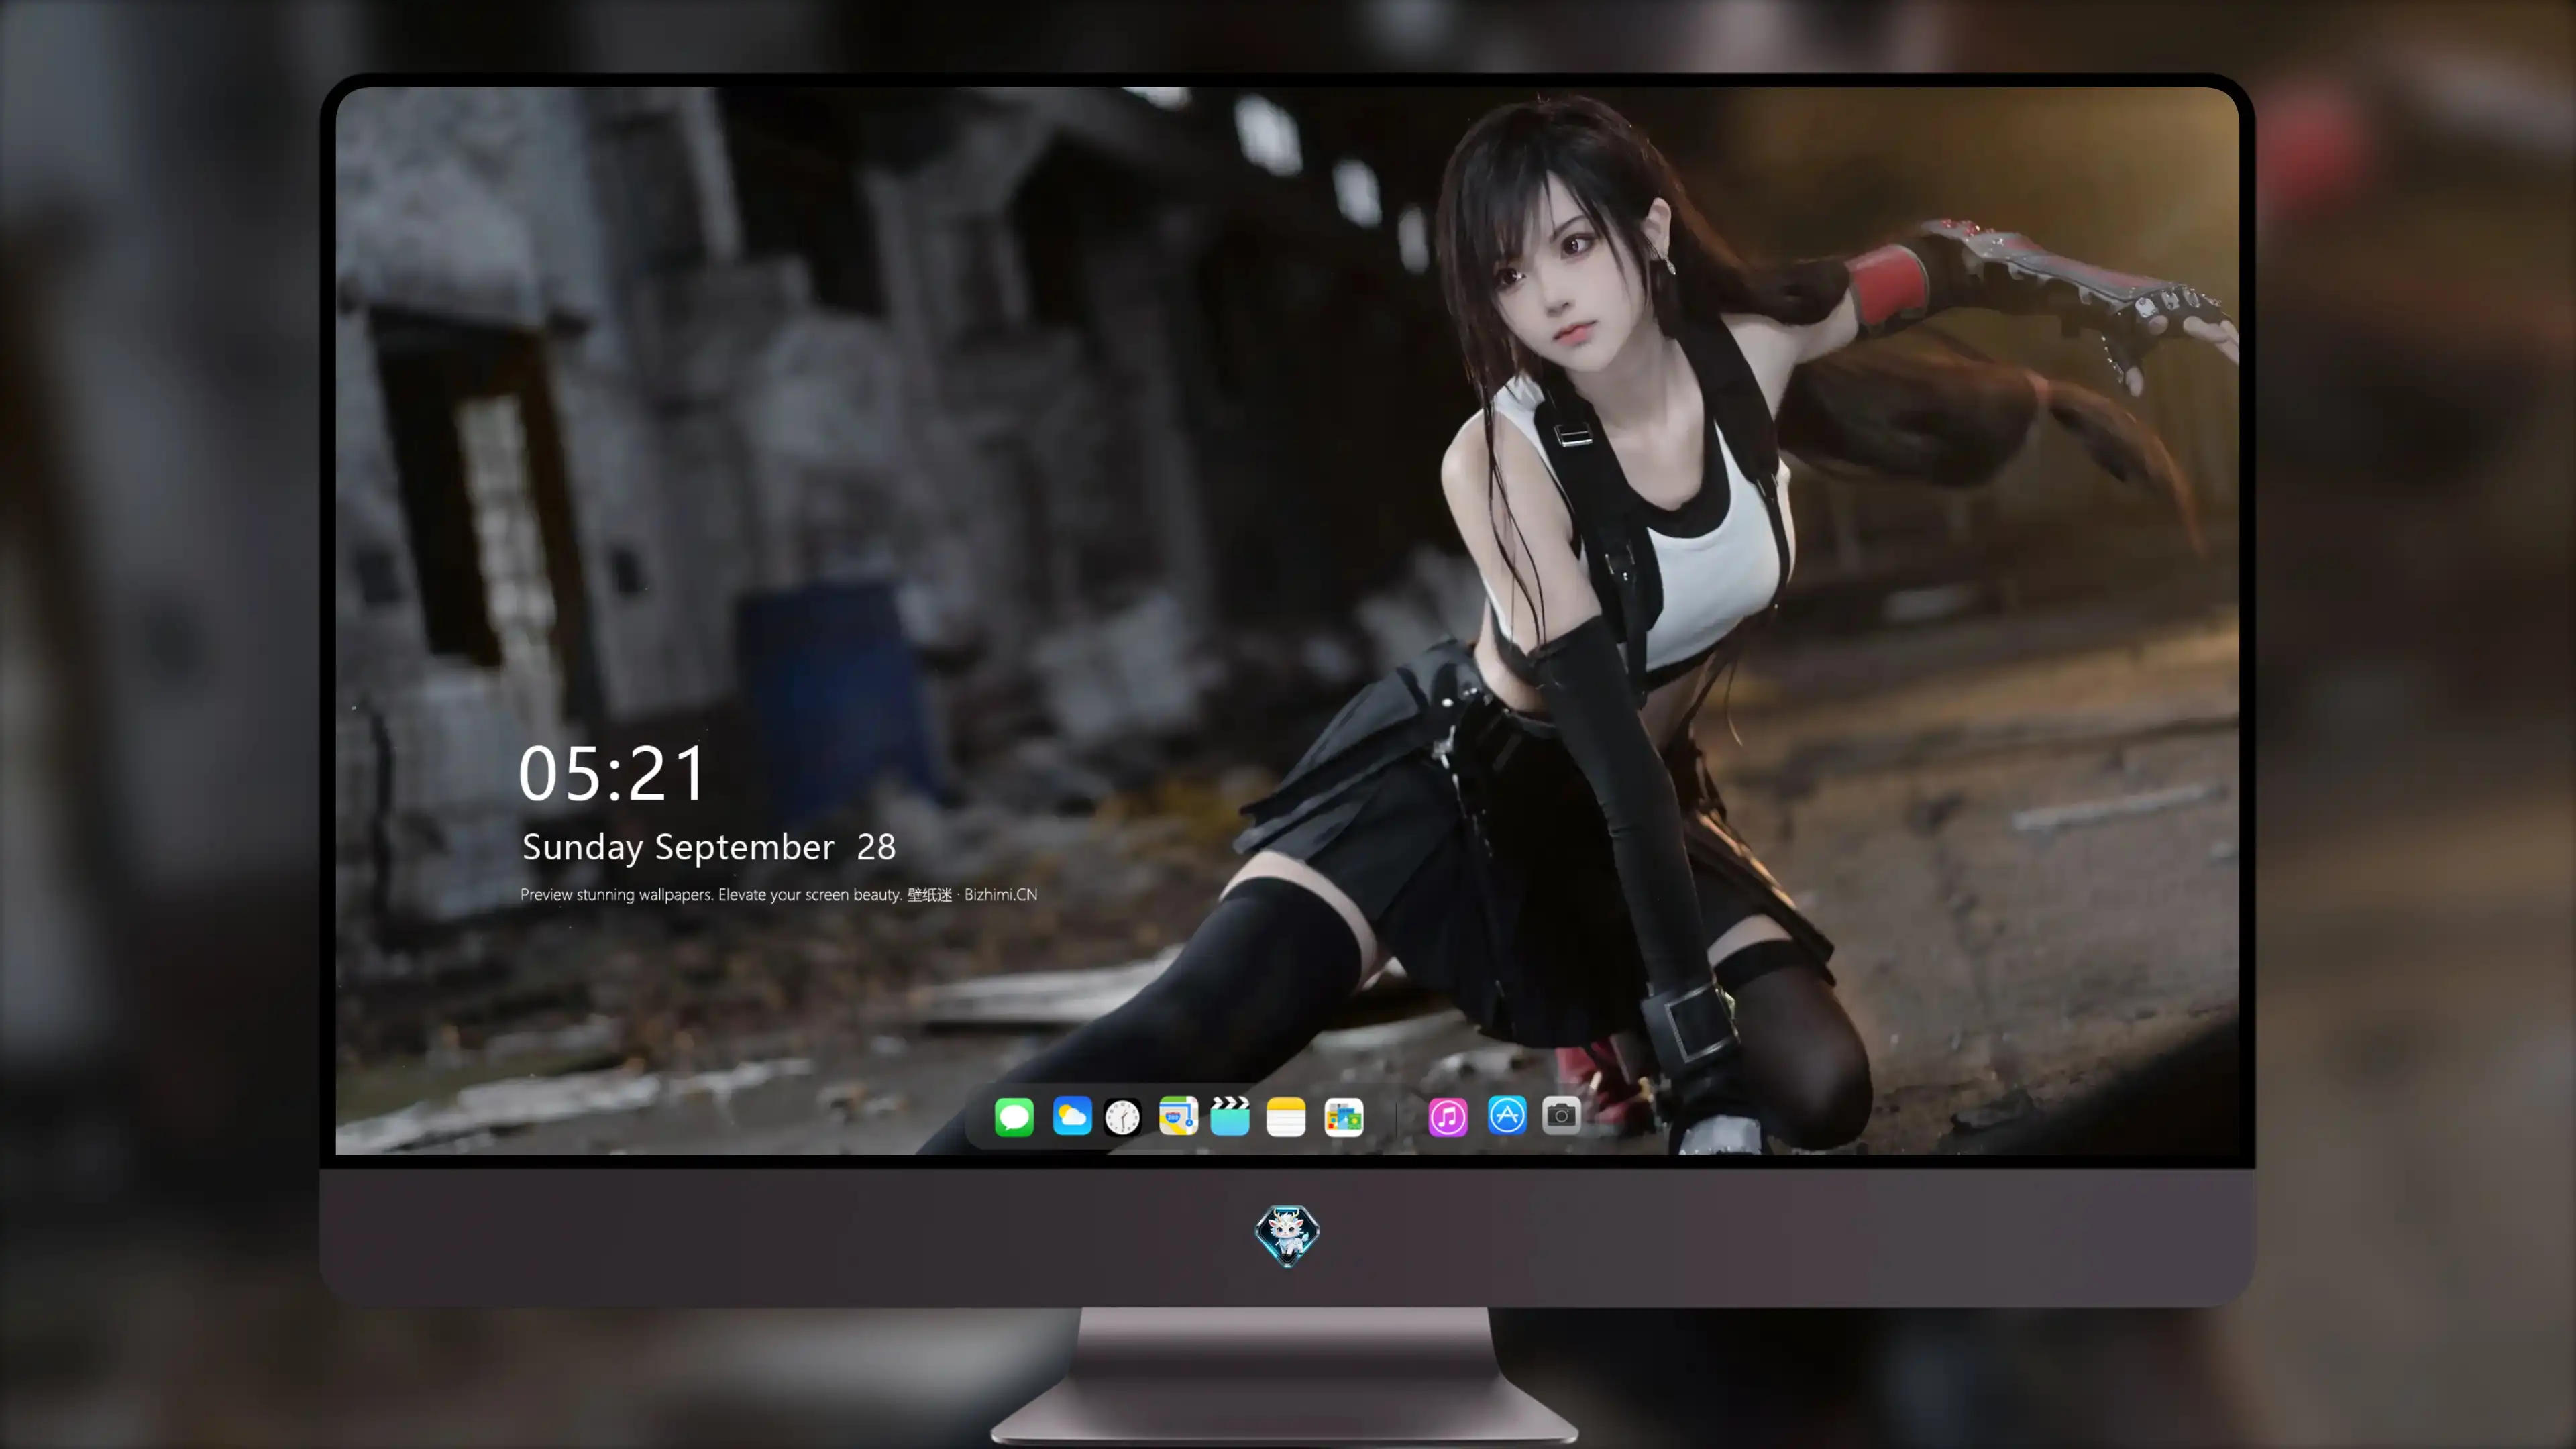Viewport: 2576px width, 1449px height.
Task: Launch the Weather app from the dock
Action: pyautogui.click(x=1072, y=1117)
